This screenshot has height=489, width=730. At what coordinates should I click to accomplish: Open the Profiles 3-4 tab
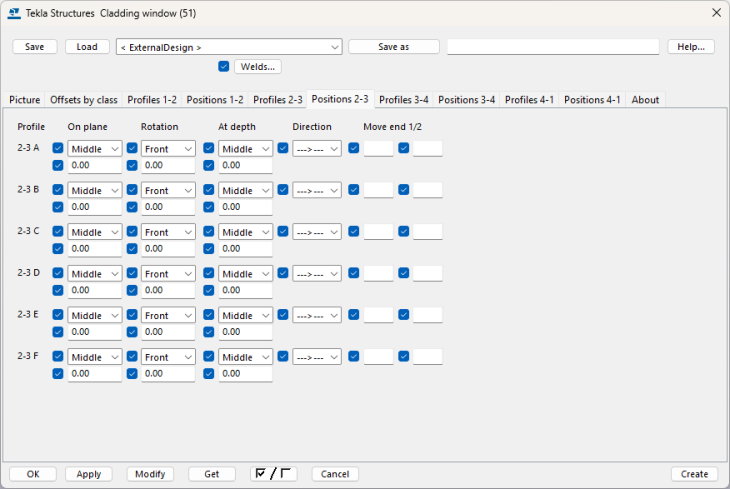click(x=403, y=100)
